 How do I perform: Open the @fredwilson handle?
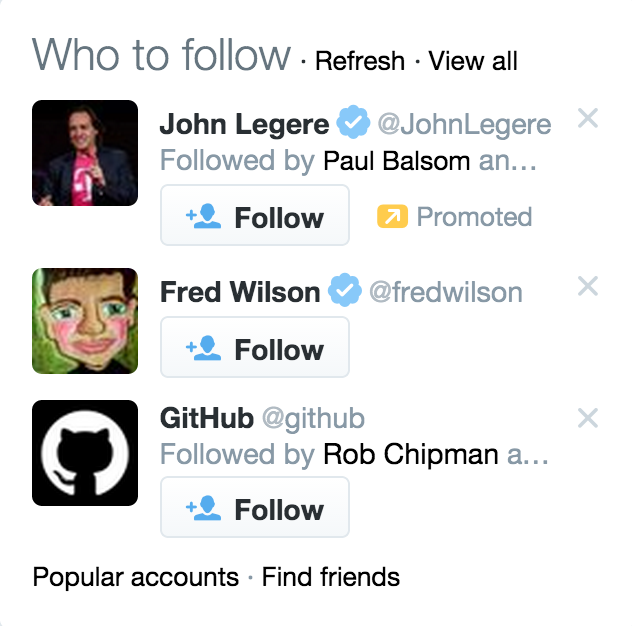click(x=446, y=292)
